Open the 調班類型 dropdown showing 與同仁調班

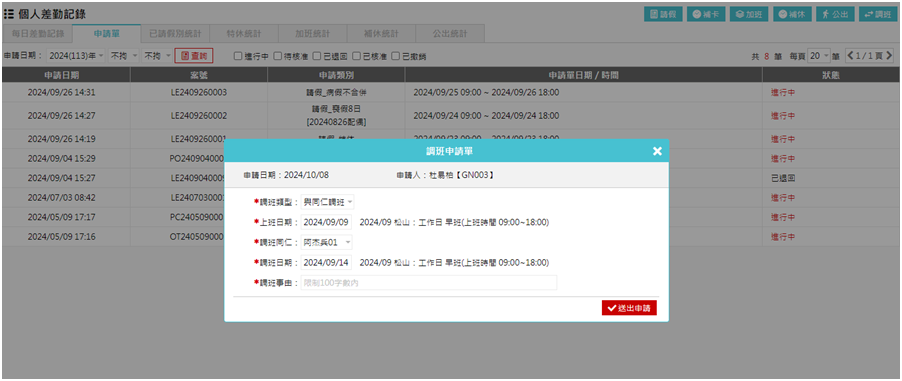328,202
